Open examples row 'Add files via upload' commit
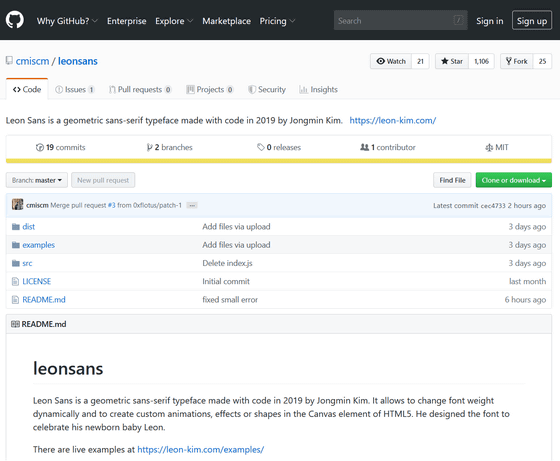The width and height of the screenshot is (560, 461). 236,245
